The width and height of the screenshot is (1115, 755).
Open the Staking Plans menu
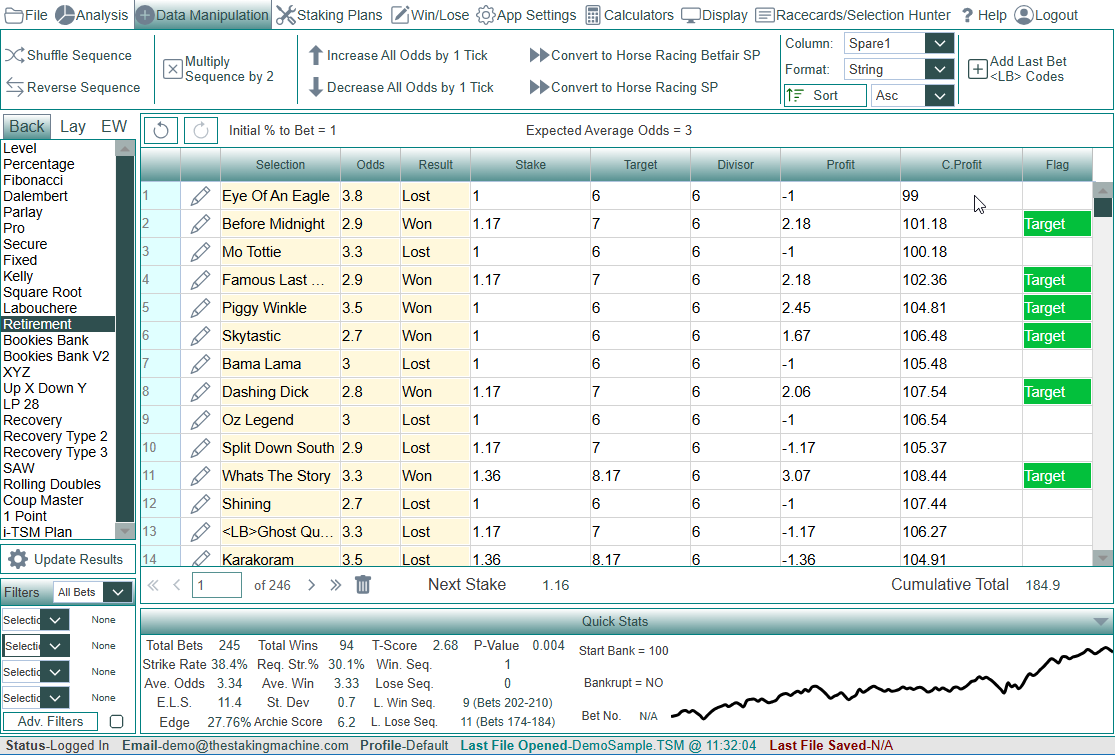(328, 15)
